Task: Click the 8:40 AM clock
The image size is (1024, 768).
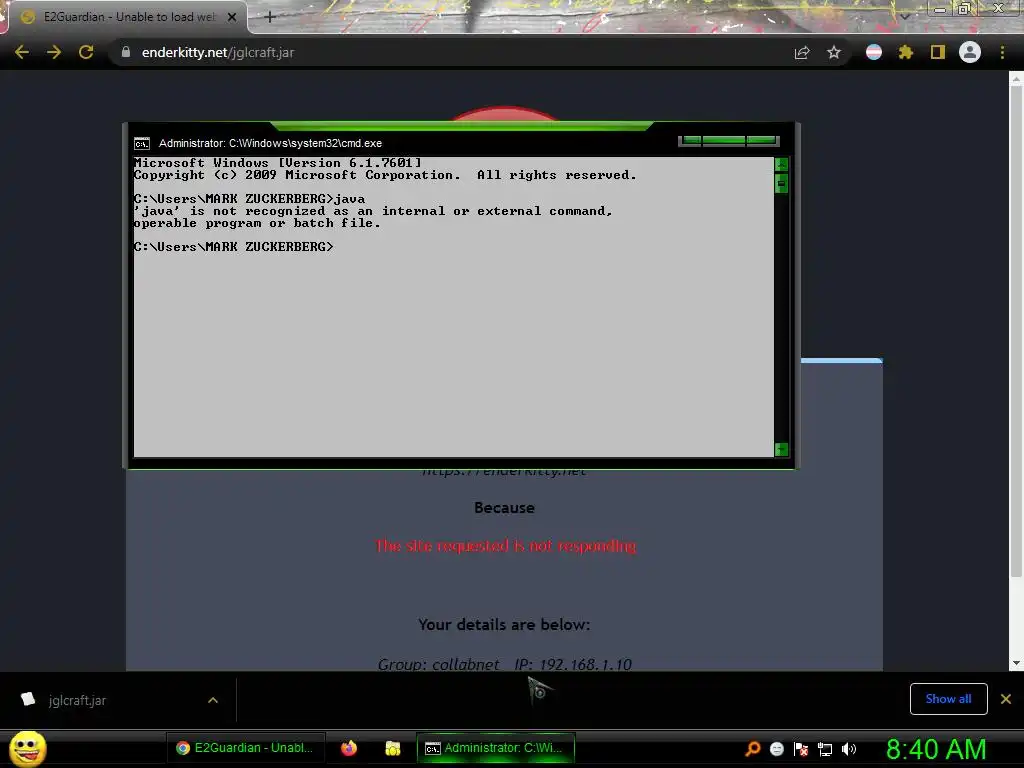Action: (936, 749)
